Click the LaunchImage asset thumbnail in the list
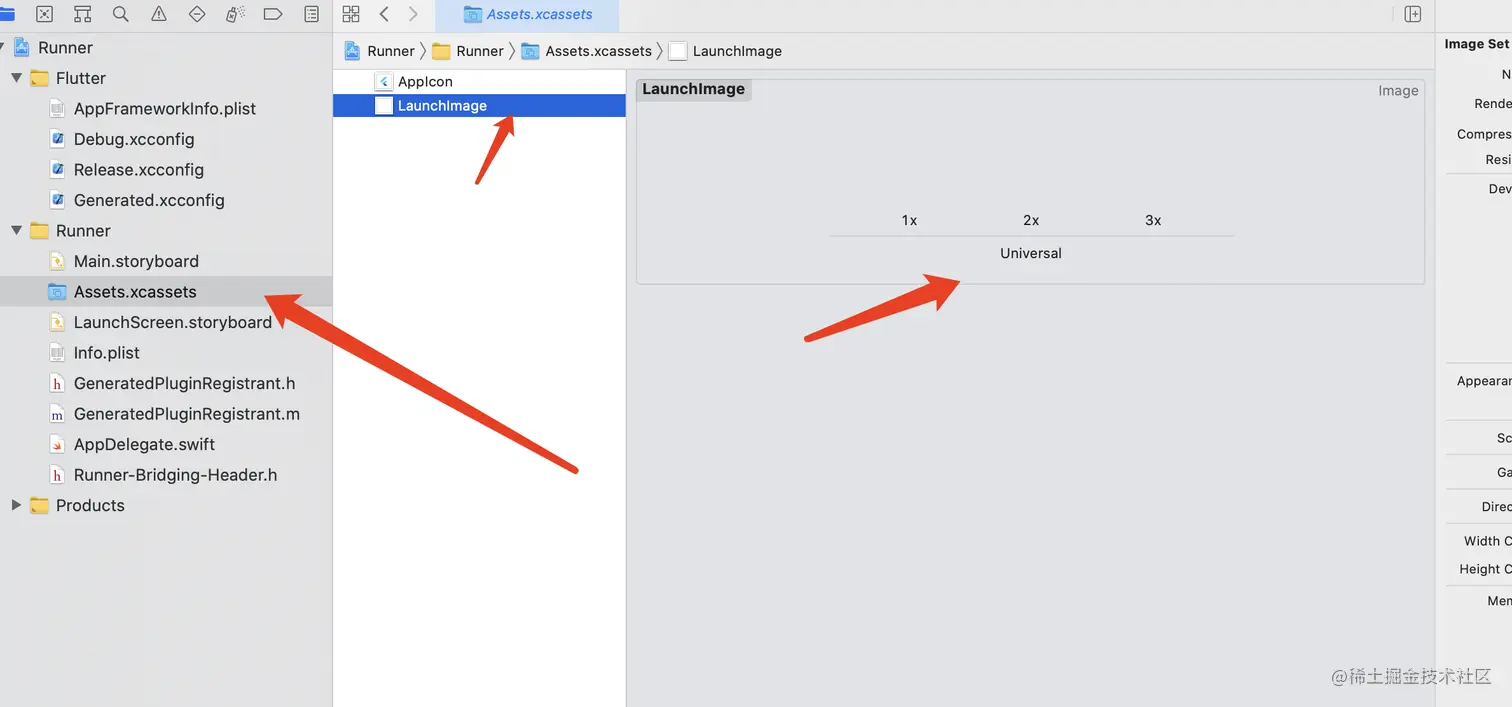 (x=384, y=106)
